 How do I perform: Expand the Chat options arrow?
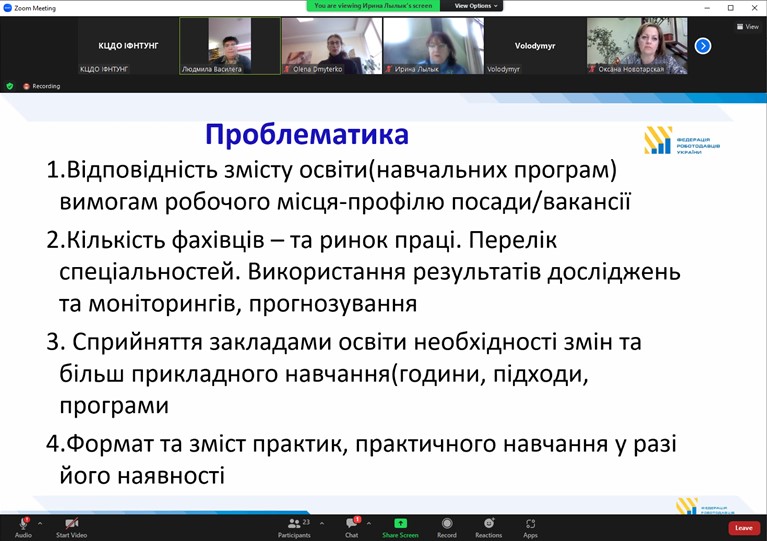(x=368, y=523)
